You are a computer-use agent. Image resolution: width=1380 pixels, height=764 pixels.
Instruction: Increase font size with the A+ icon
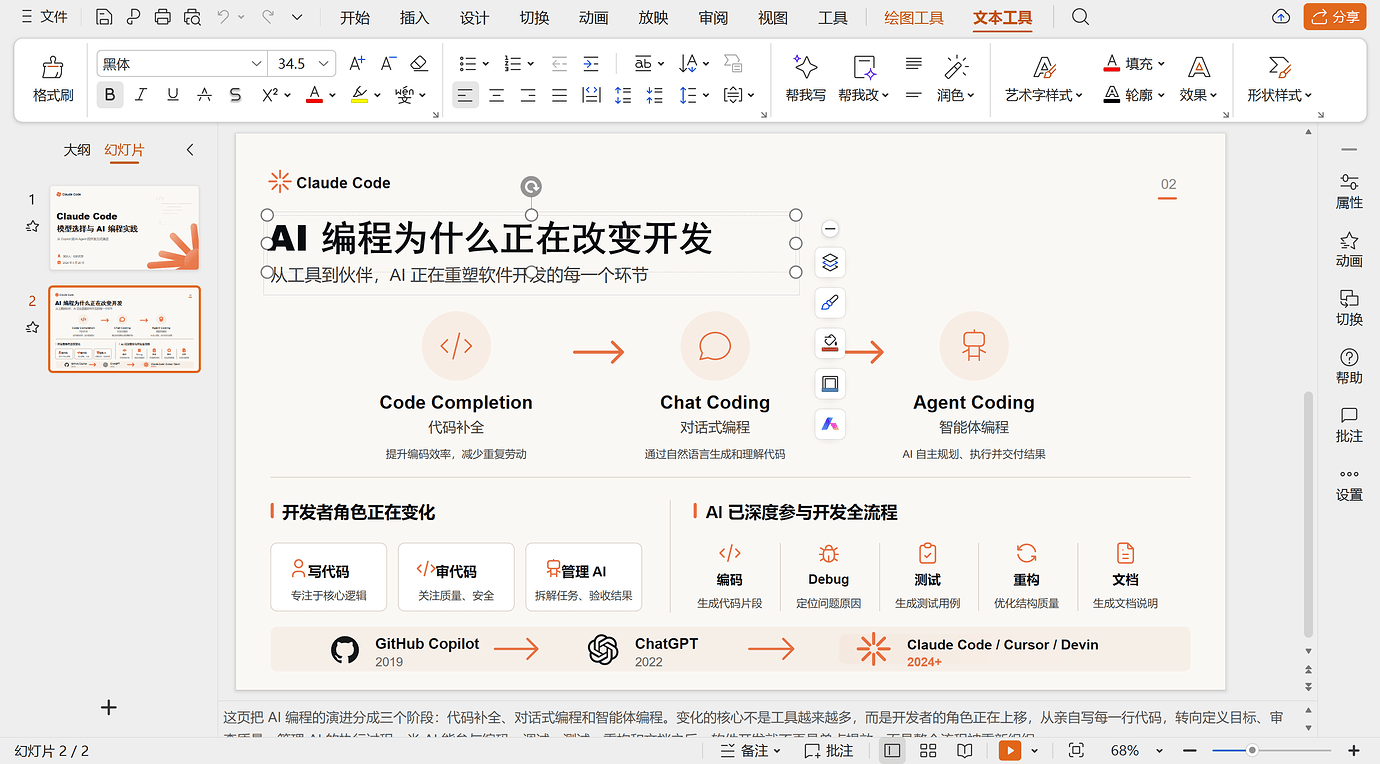point(357,64)
